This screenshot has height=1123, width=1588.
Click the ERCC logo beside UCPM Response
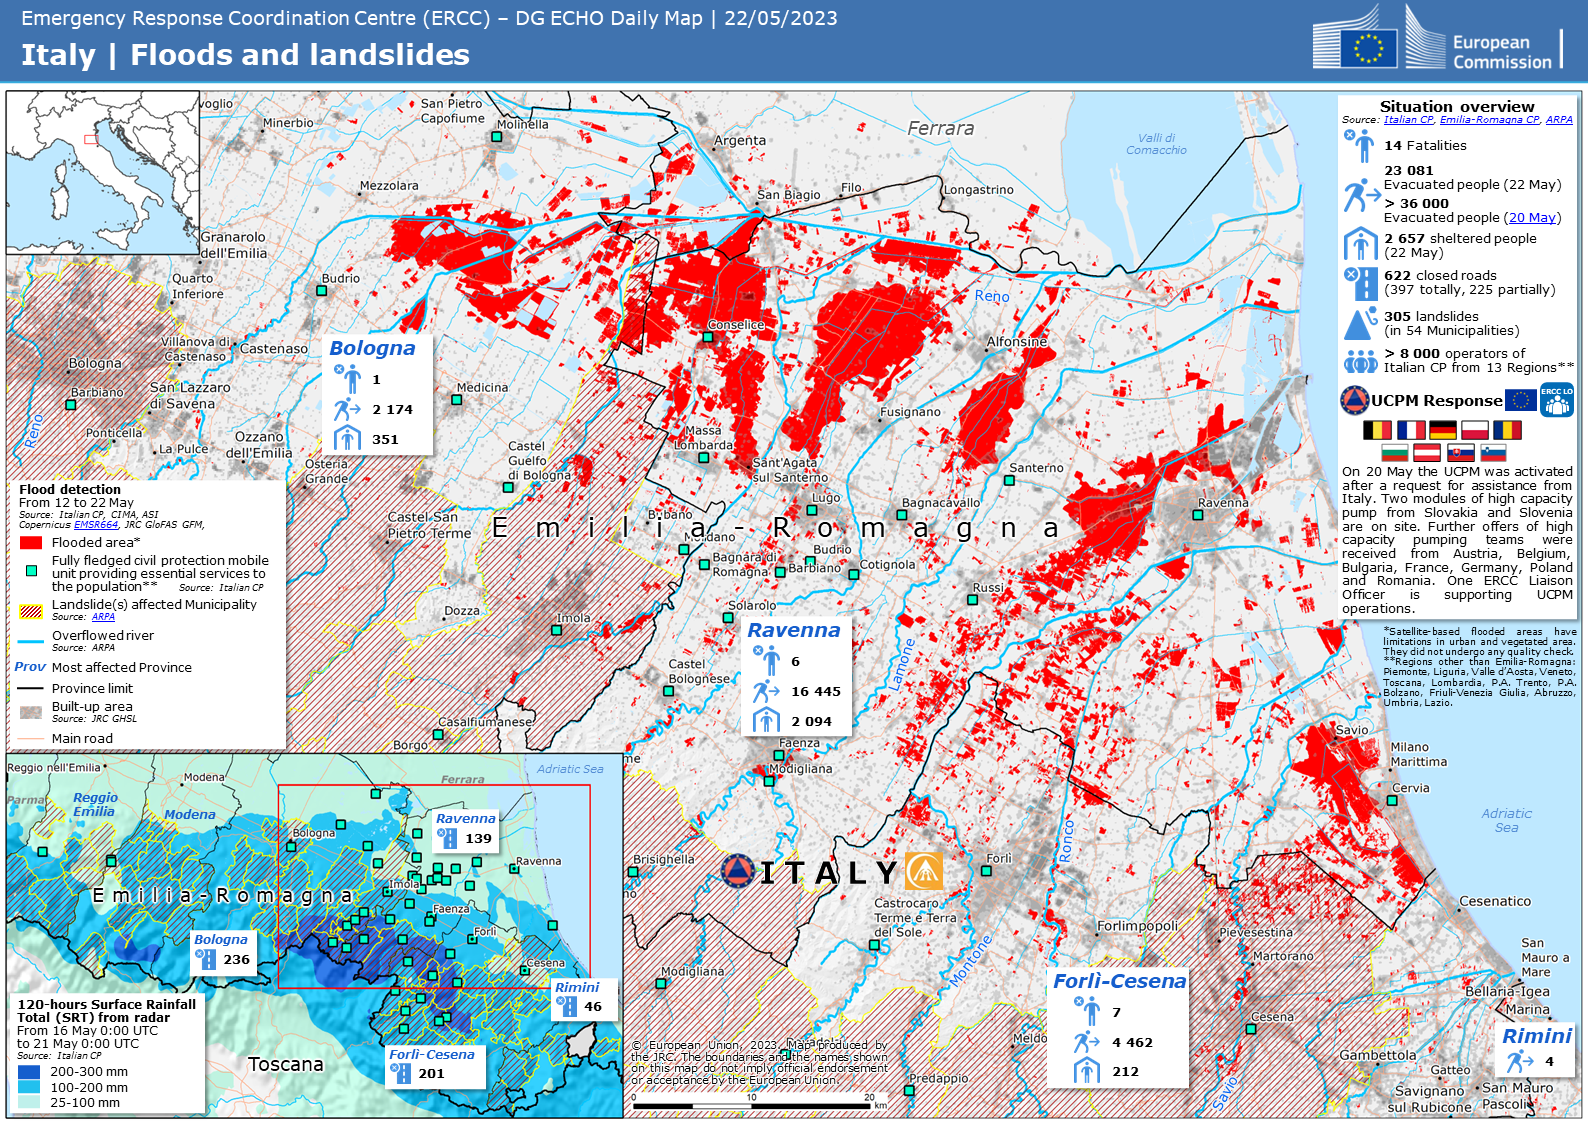[1556, 400]
